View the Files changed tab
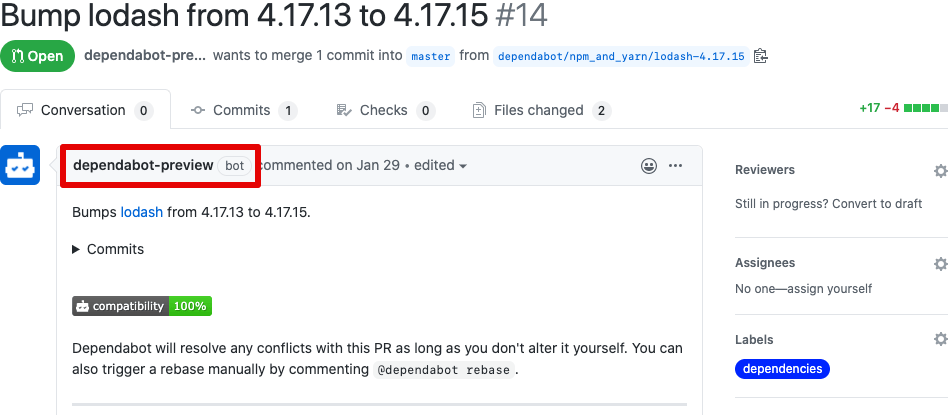Viewport: 948px width, 415px height. [x=540, y=110]
